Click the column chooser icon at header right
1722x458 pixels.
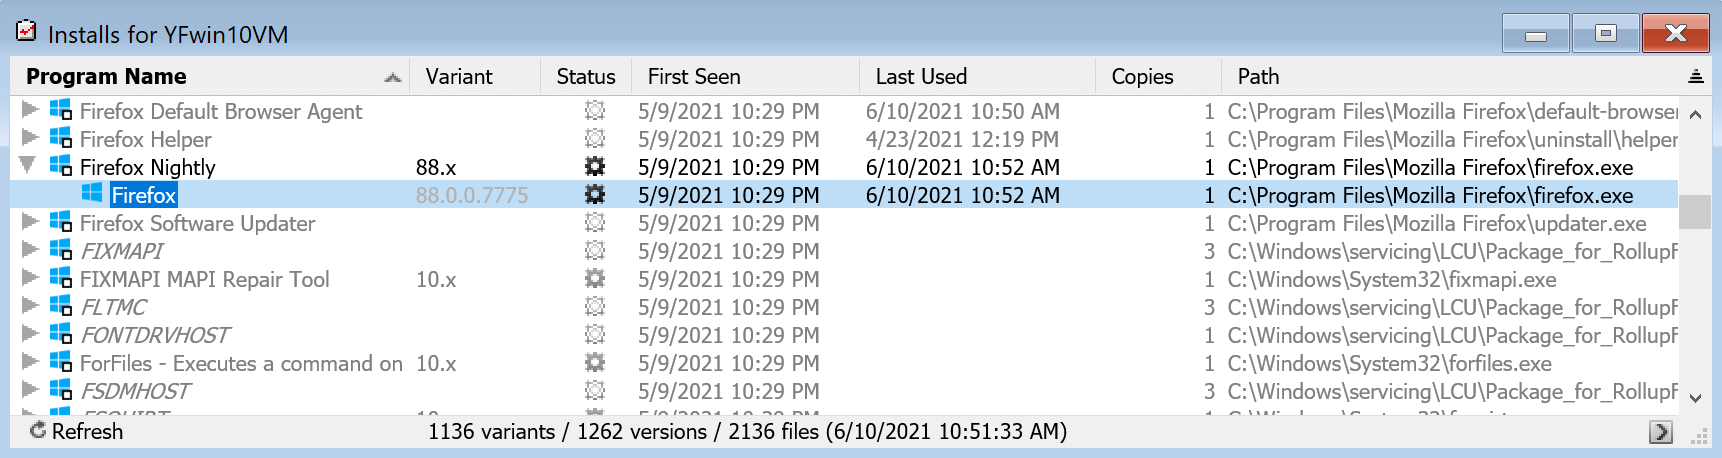pos(1695,77)
